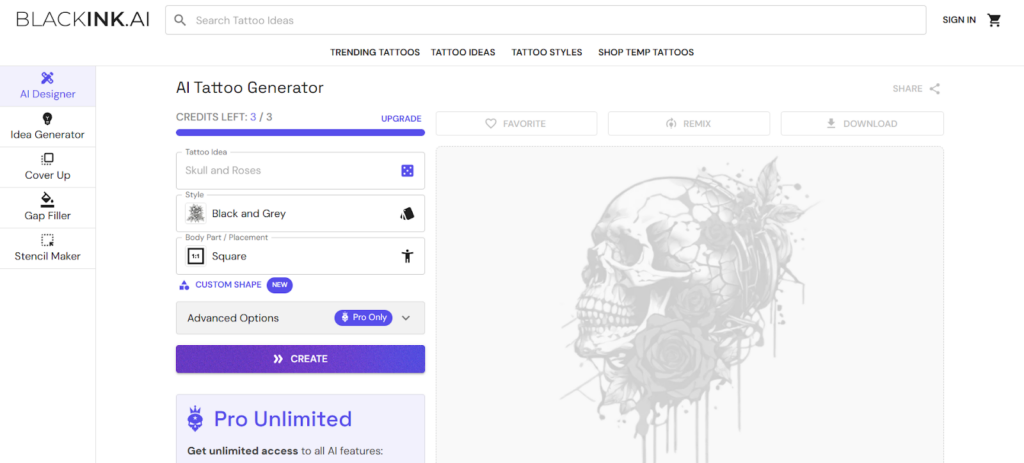Click the credits left progress bar

[300, 132]
